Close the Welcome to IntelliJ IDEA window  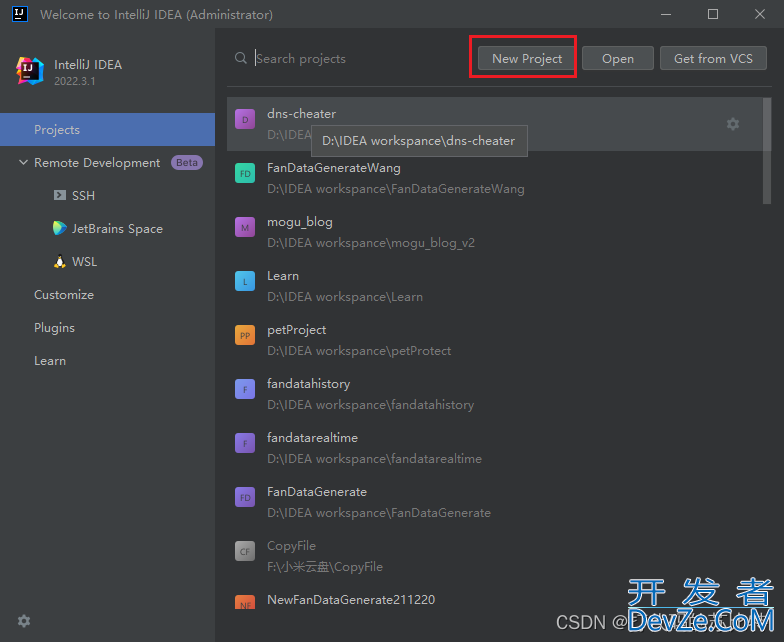coord(760,14)
